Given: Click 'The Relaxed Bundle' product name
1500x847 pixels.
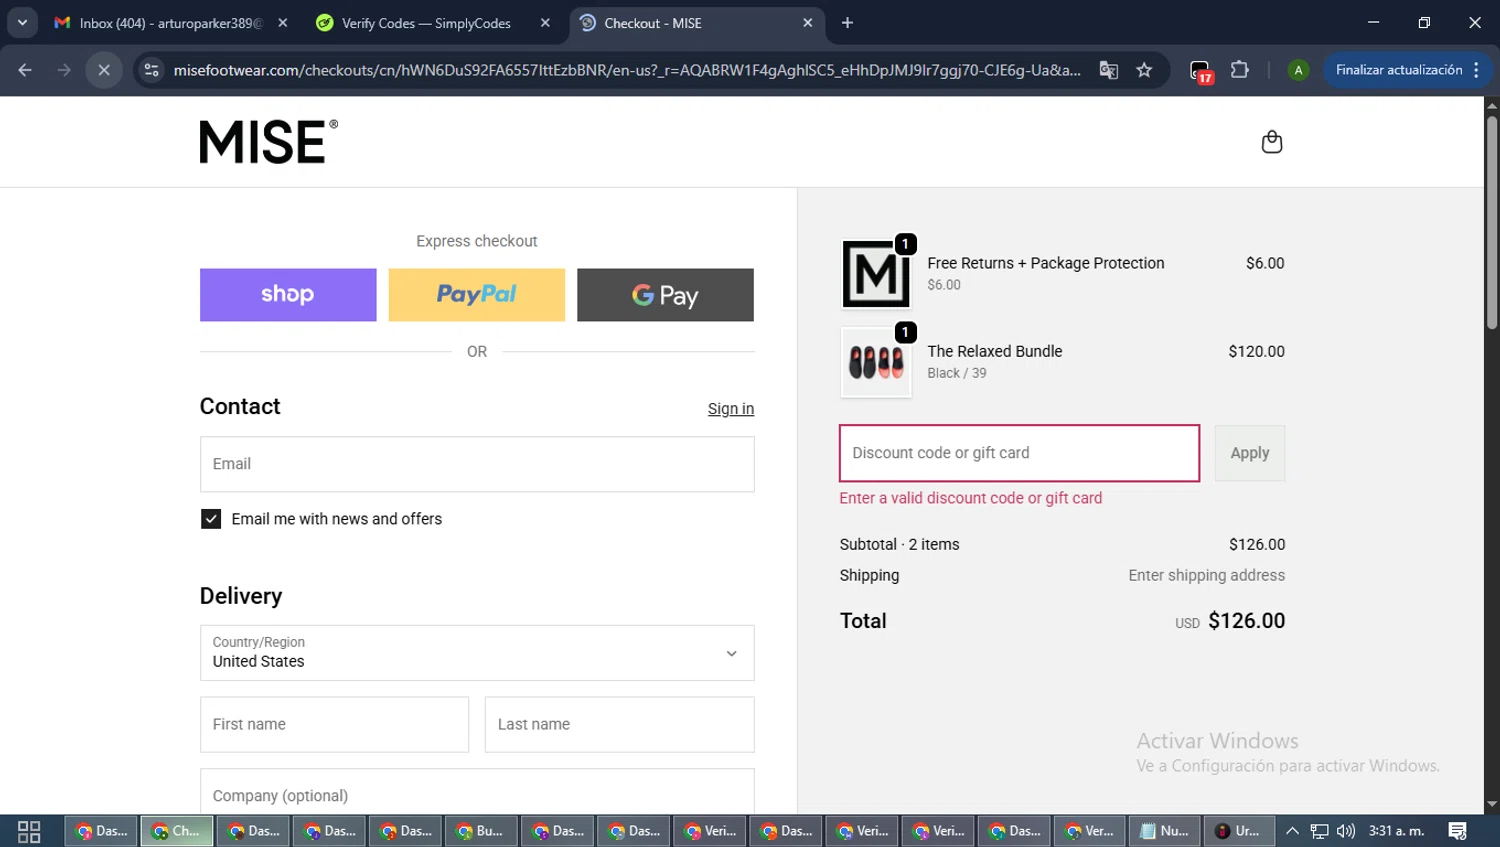Looking at the screenshot, I should pyautogui.click(x=995, y=351).
